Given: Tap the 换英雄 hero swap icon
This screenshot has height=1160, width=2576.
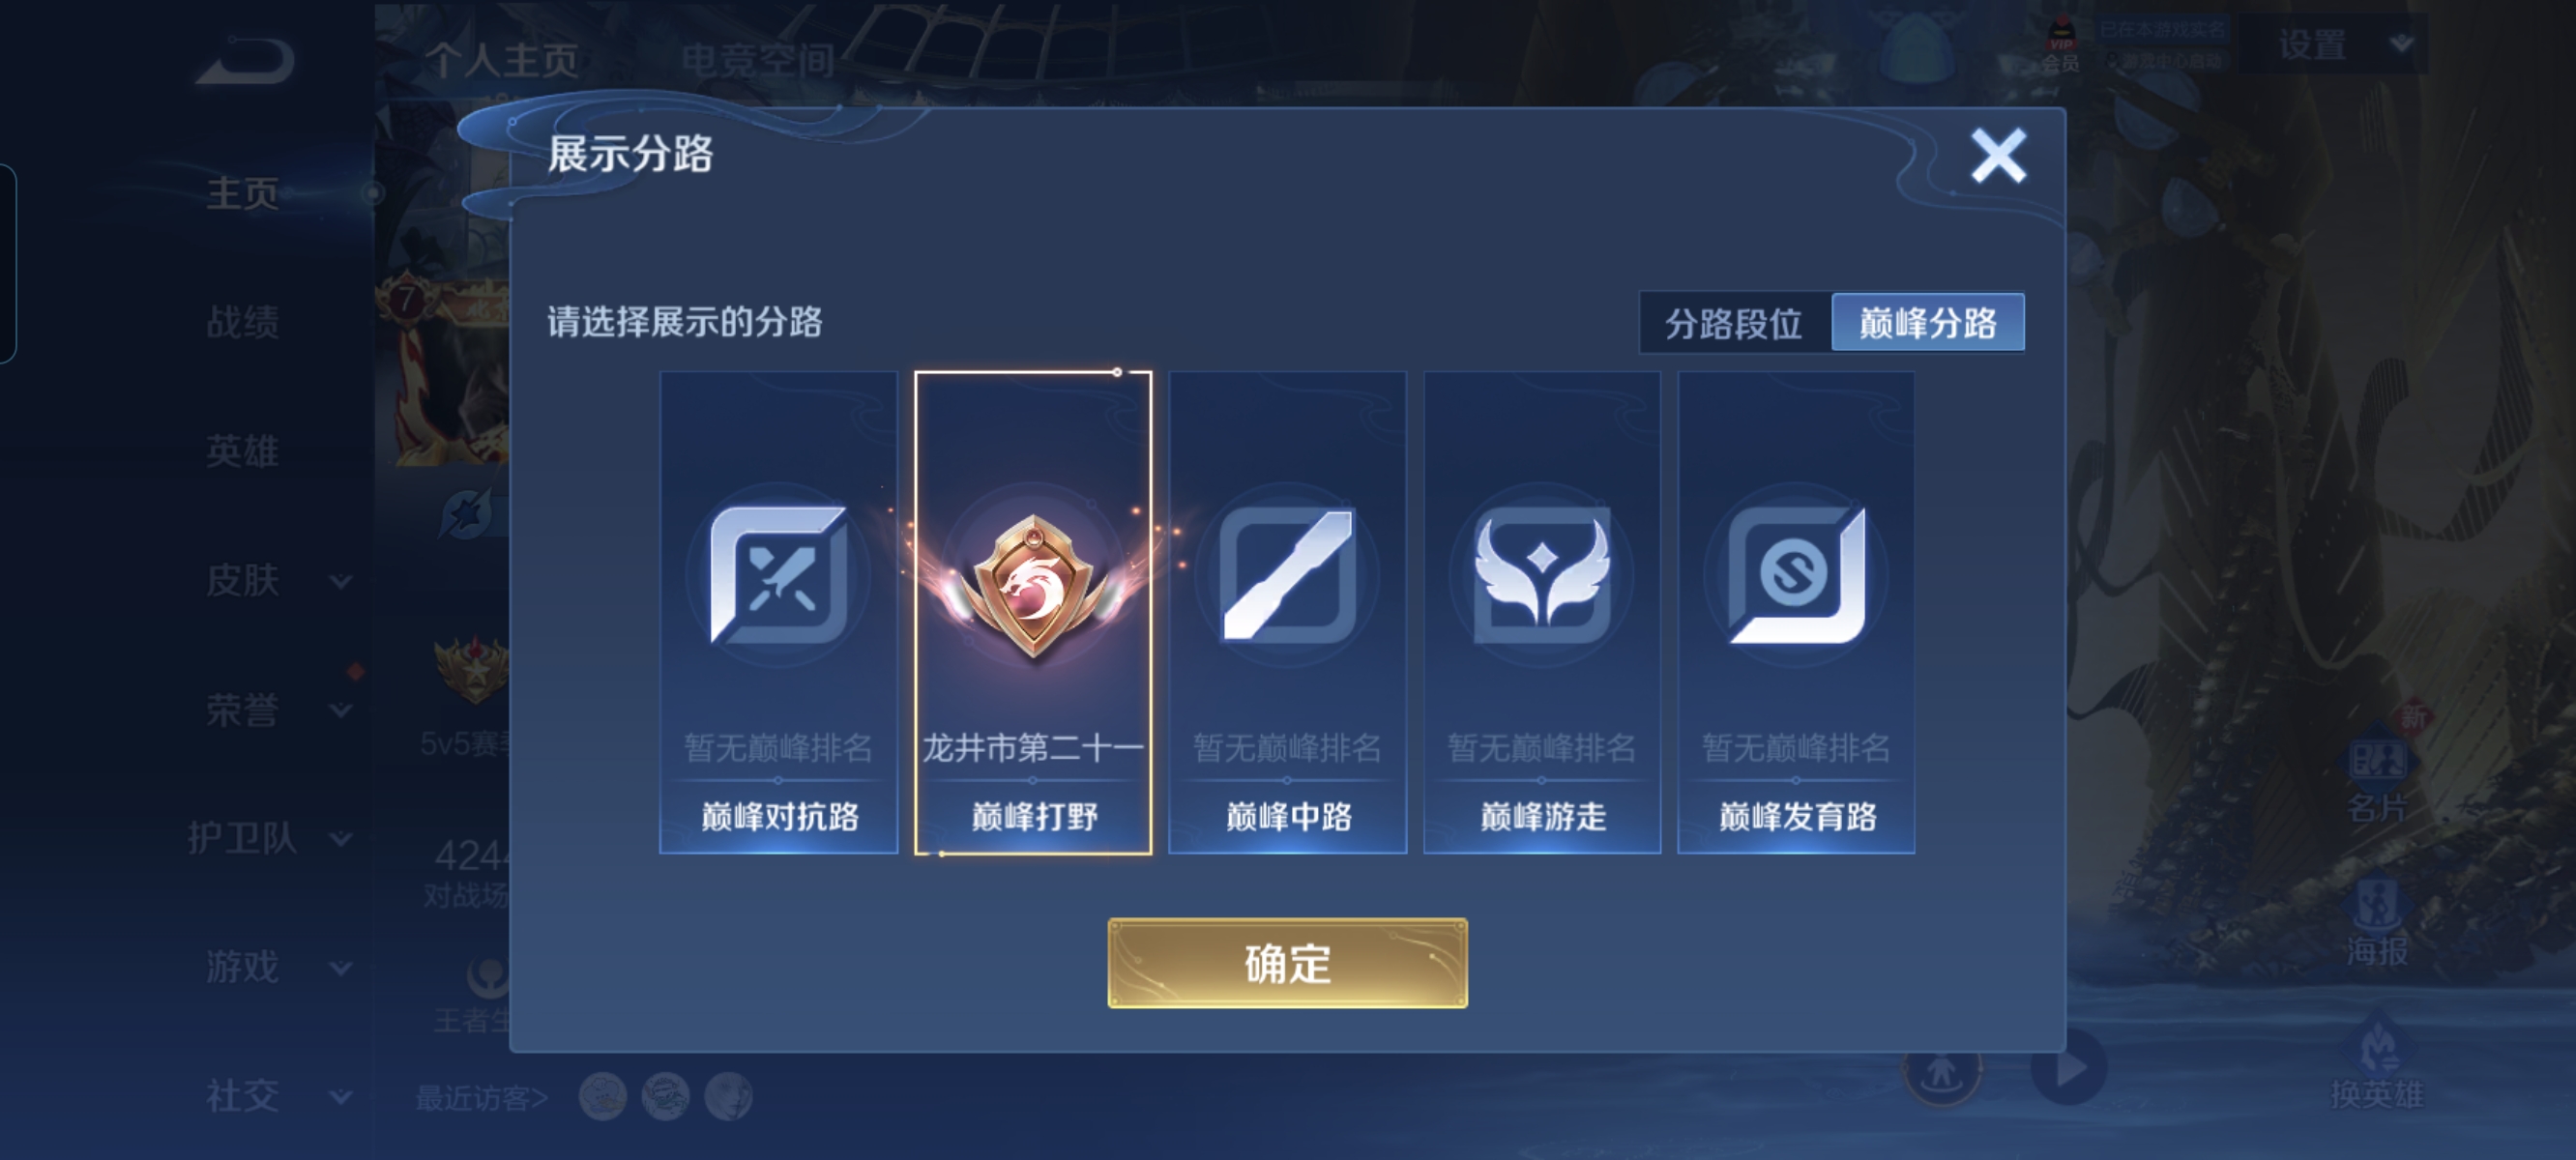Looking at the screenshot, I should (x=2378, y=1045).
